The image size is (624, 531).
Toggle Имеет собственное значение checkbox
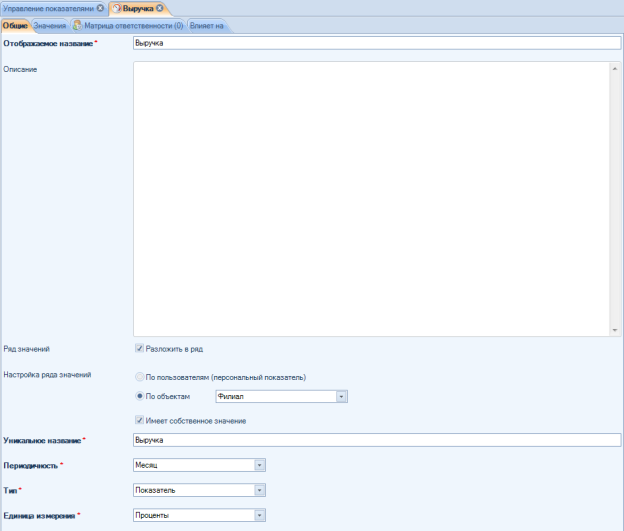[139, 420]
